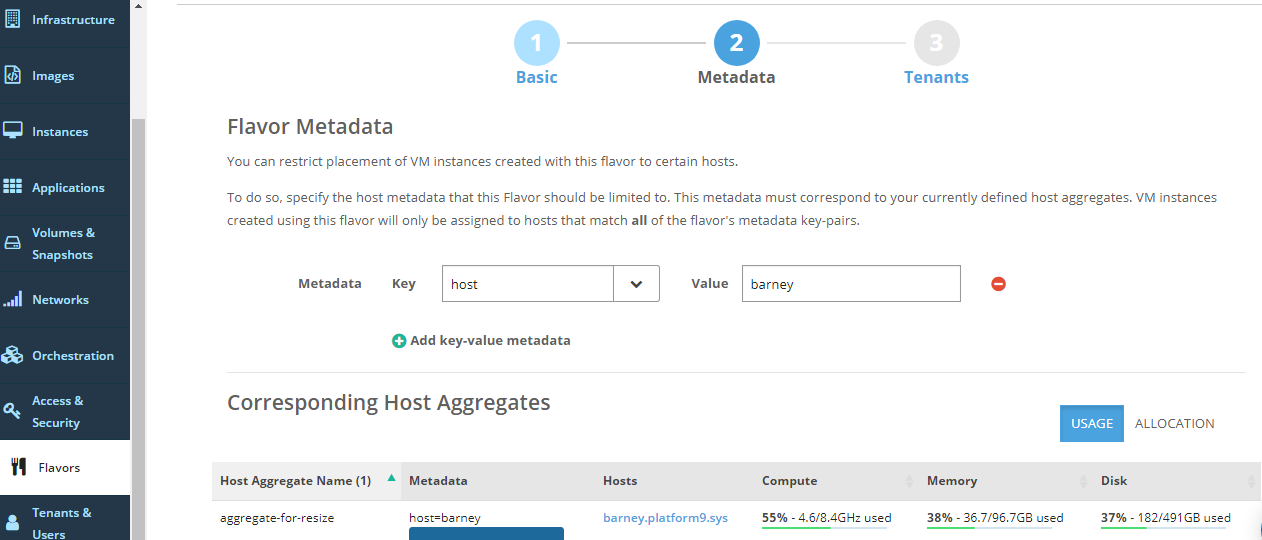Click the Access & Security key icon
This screenshot has height=540, width=1262.
[x=13, y=411]
